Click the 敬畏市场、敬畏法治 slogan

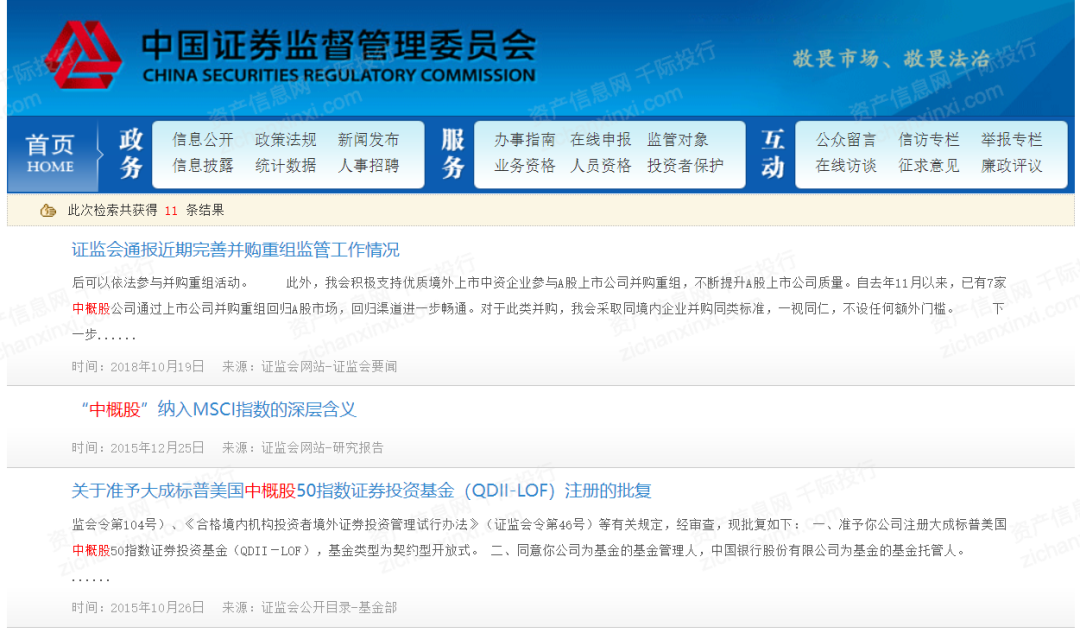tap(891, 59)
